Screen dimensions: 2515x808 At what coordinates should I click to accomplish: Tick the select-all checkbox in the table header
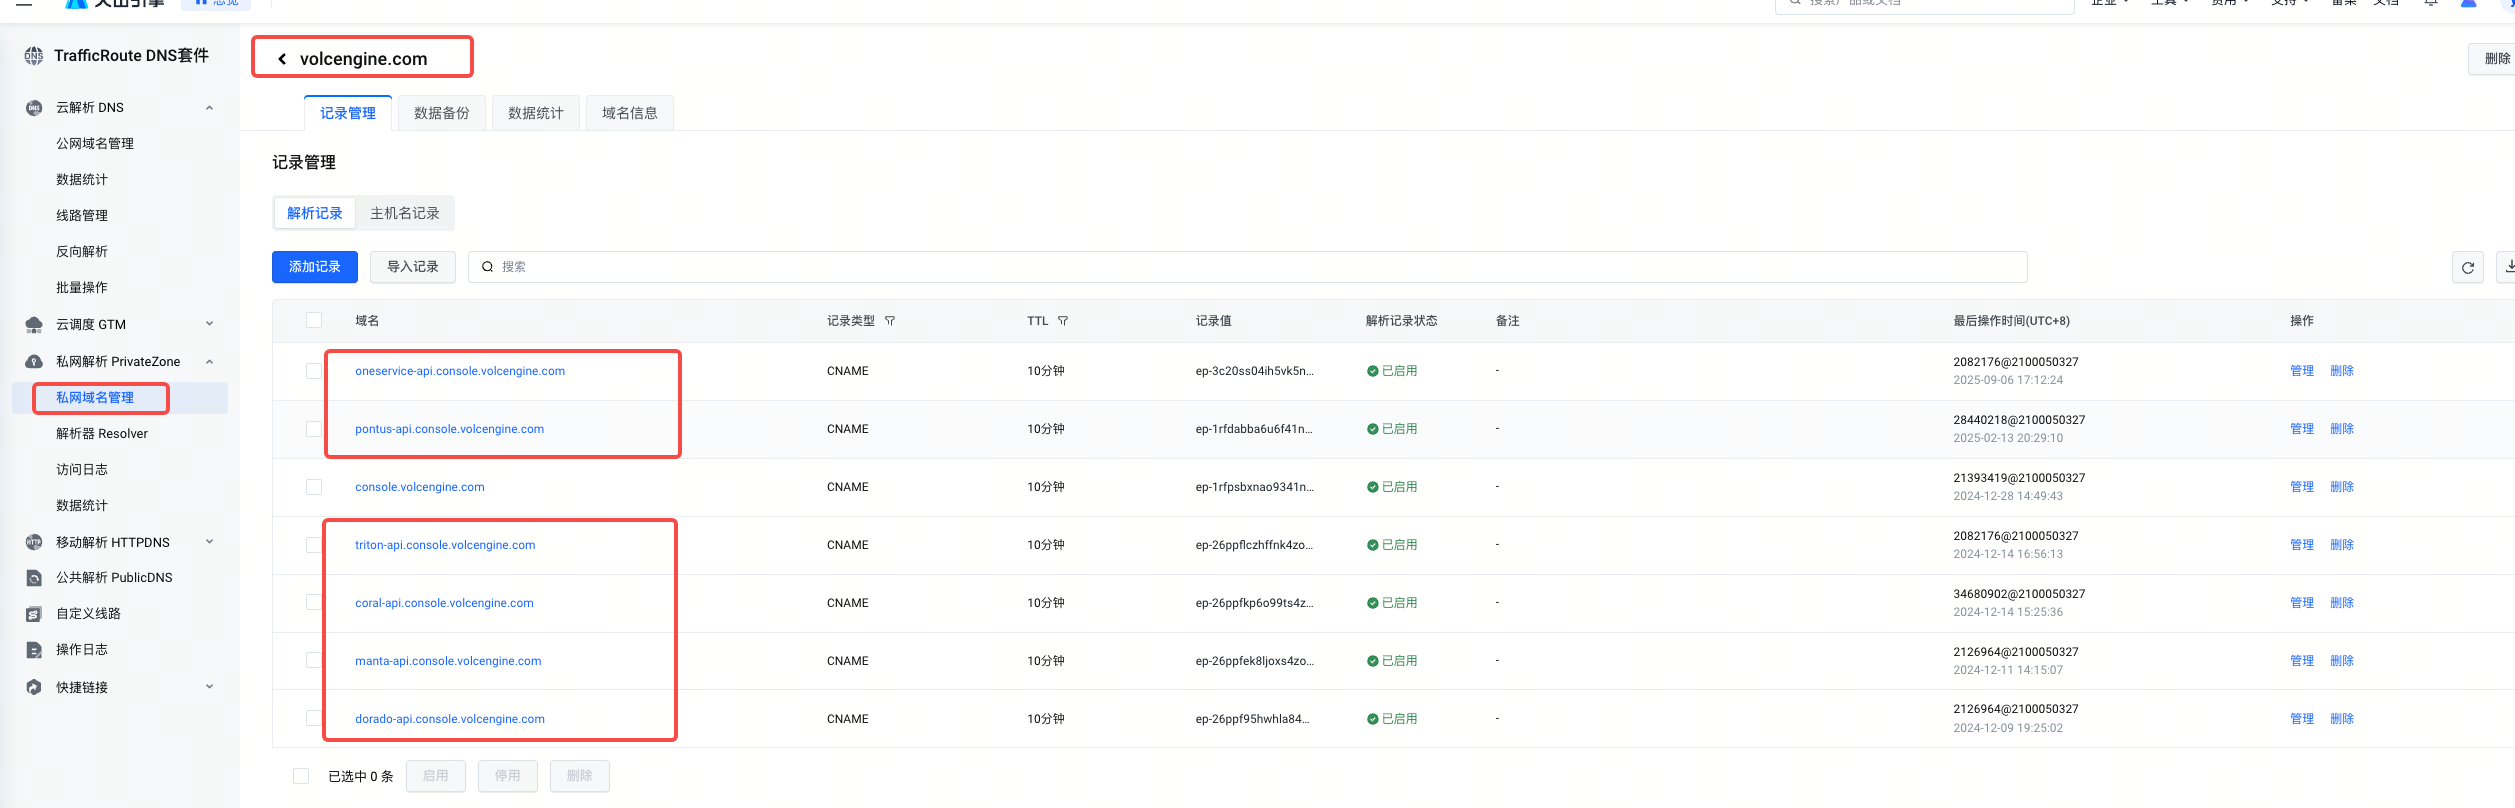pyautogui.click(x=314, y=320)
